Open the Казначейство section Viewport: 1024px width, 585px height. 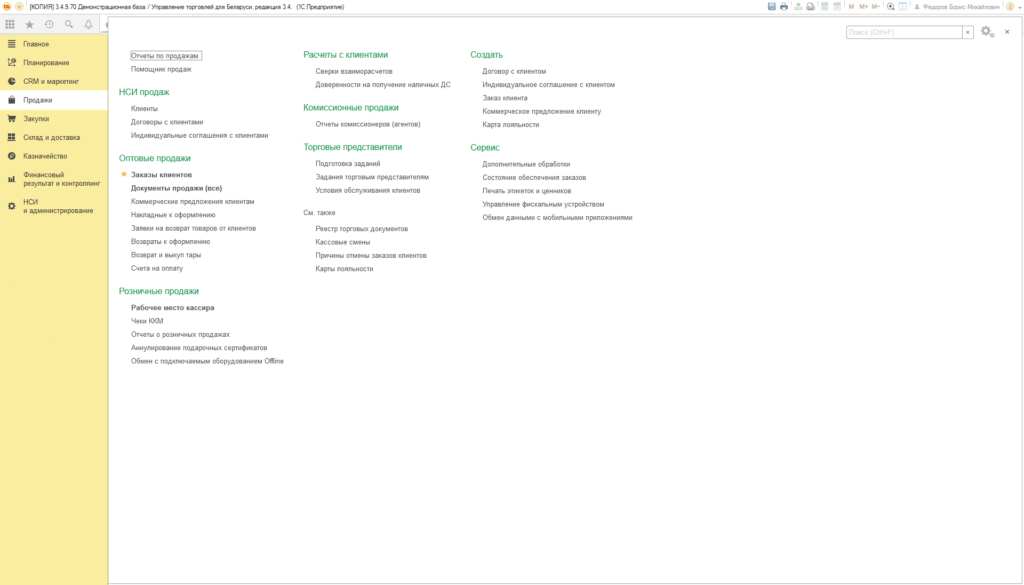(x=54, y=156)
